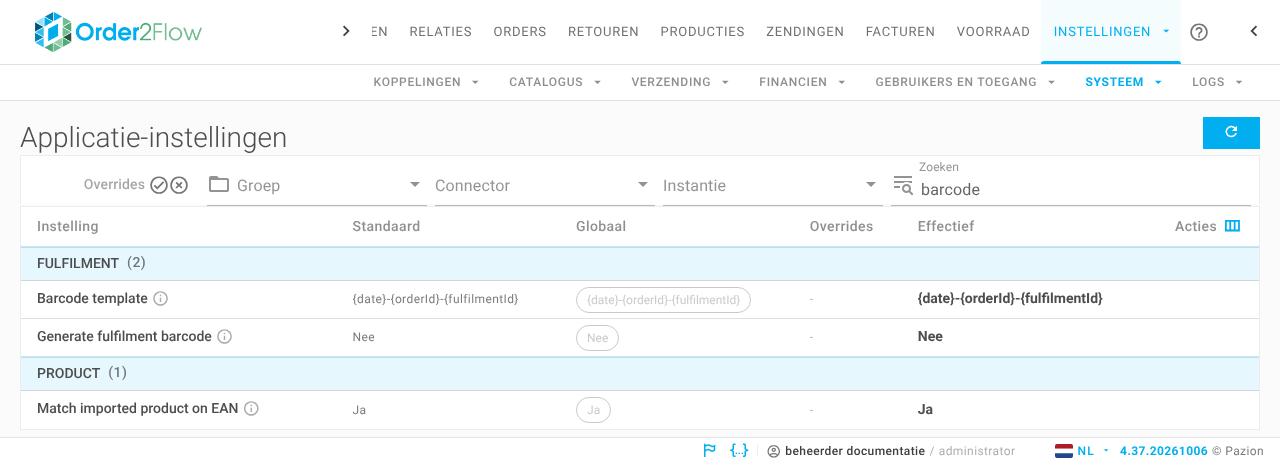The height and width of the screenshot is (460, 1280).
Task: Edit global Nee value for fulfilment barcode
Action: point(597,338)
